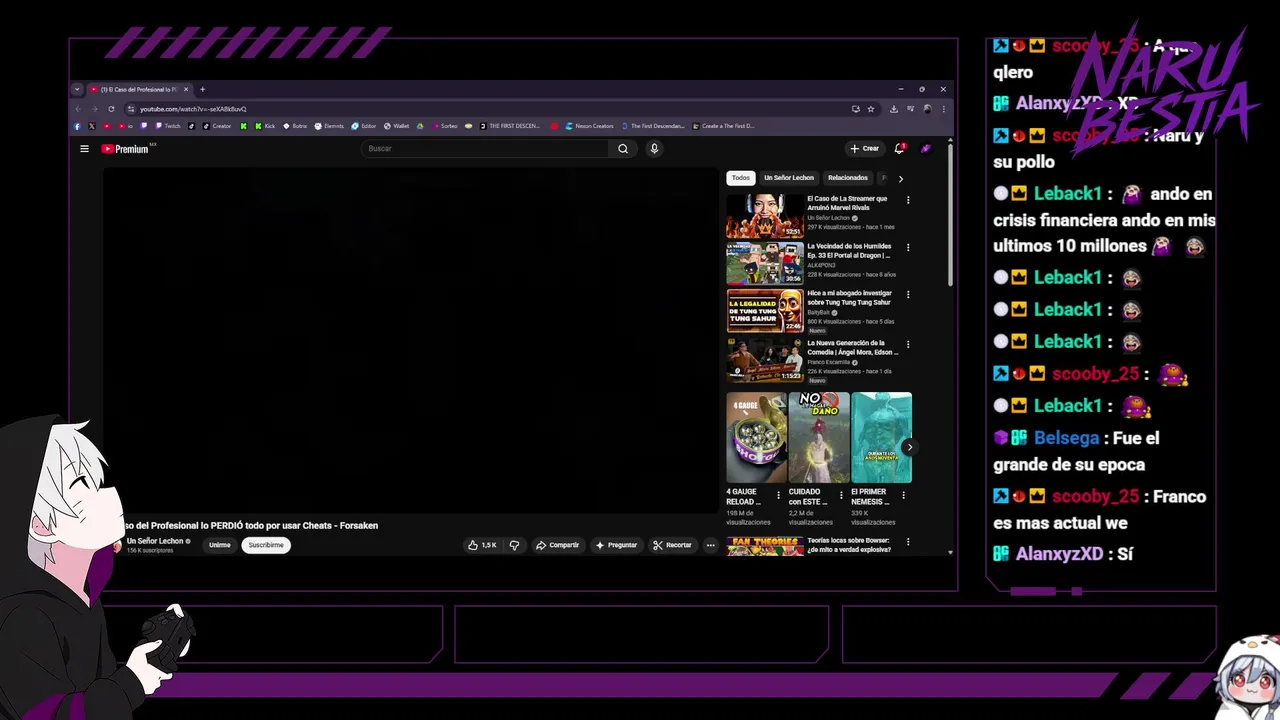Expand the tab search dropdown
1280x720 pixels.
pos(77,89)
